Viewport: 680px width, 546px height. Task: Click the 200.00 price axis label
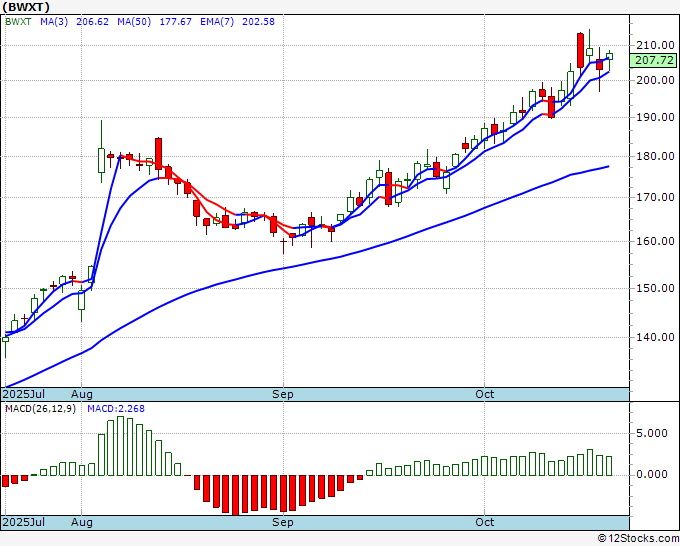[x=655, y=80]
